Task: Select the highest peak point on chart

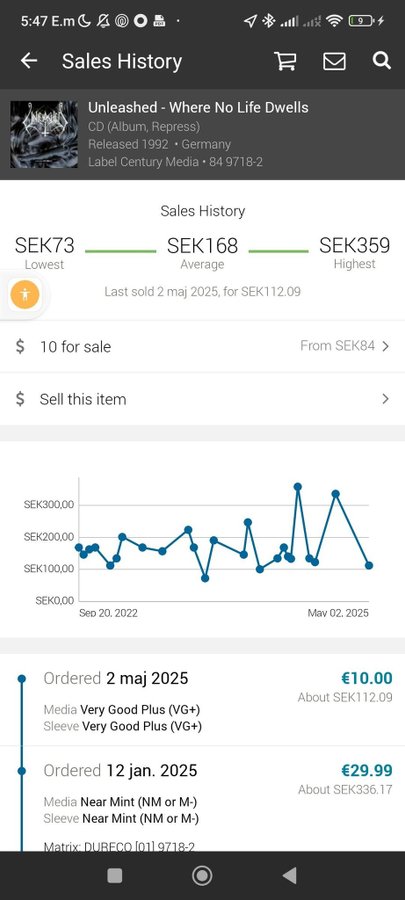Action: coord(297,487)
